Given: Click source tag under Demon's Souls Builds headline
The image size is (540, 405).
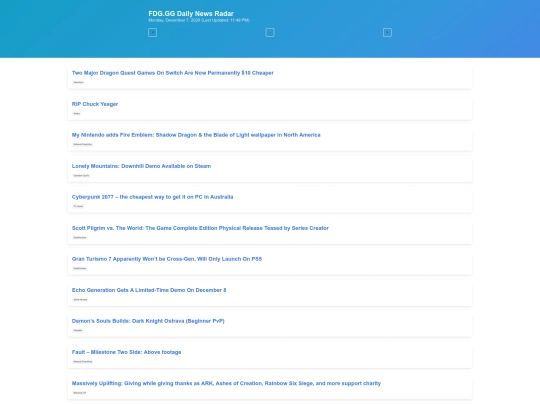Looking at the screenshot, I should (78, 330).
